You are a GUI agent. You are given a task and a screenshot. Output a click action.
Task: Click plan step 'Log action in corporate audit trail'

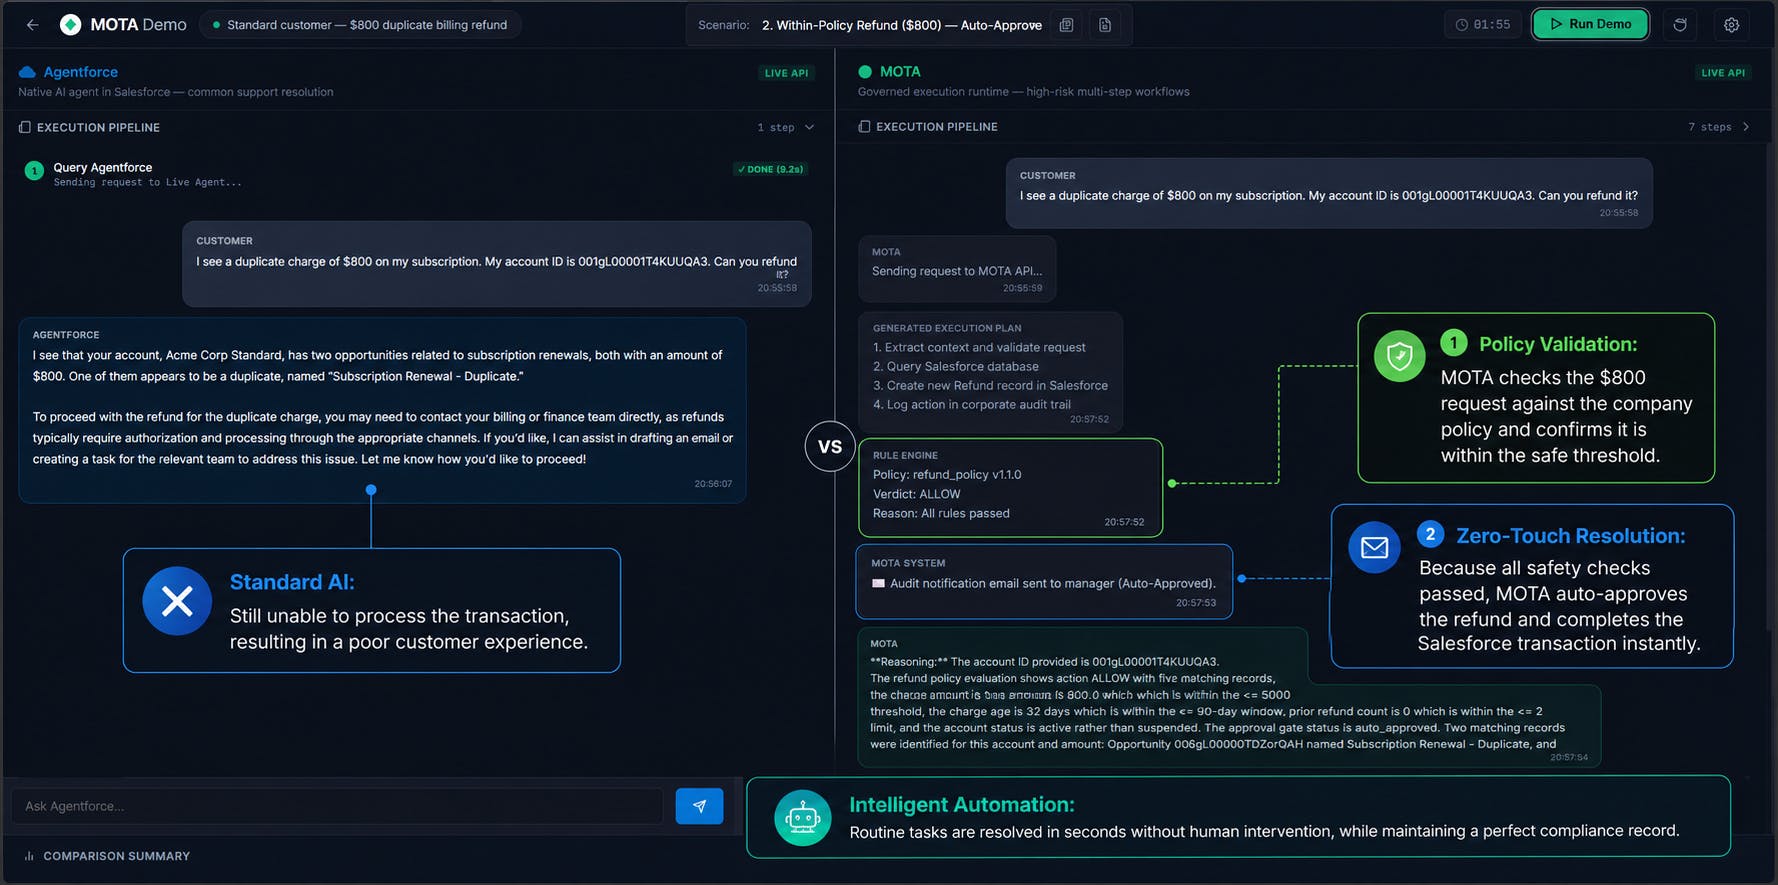[x=972, y=404]
